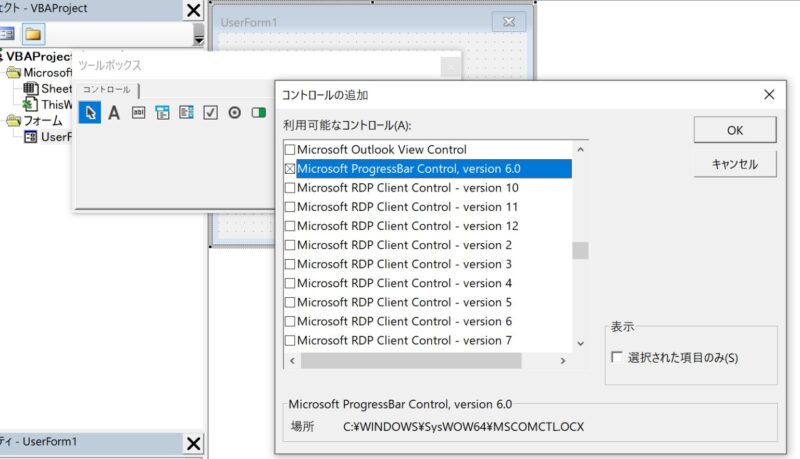Image resolution: width=800 pixels, height=459 pixels.
Task: Select the ToggleButton tool in toolbox
Action: pyautogui.click(x=259, y=113)
